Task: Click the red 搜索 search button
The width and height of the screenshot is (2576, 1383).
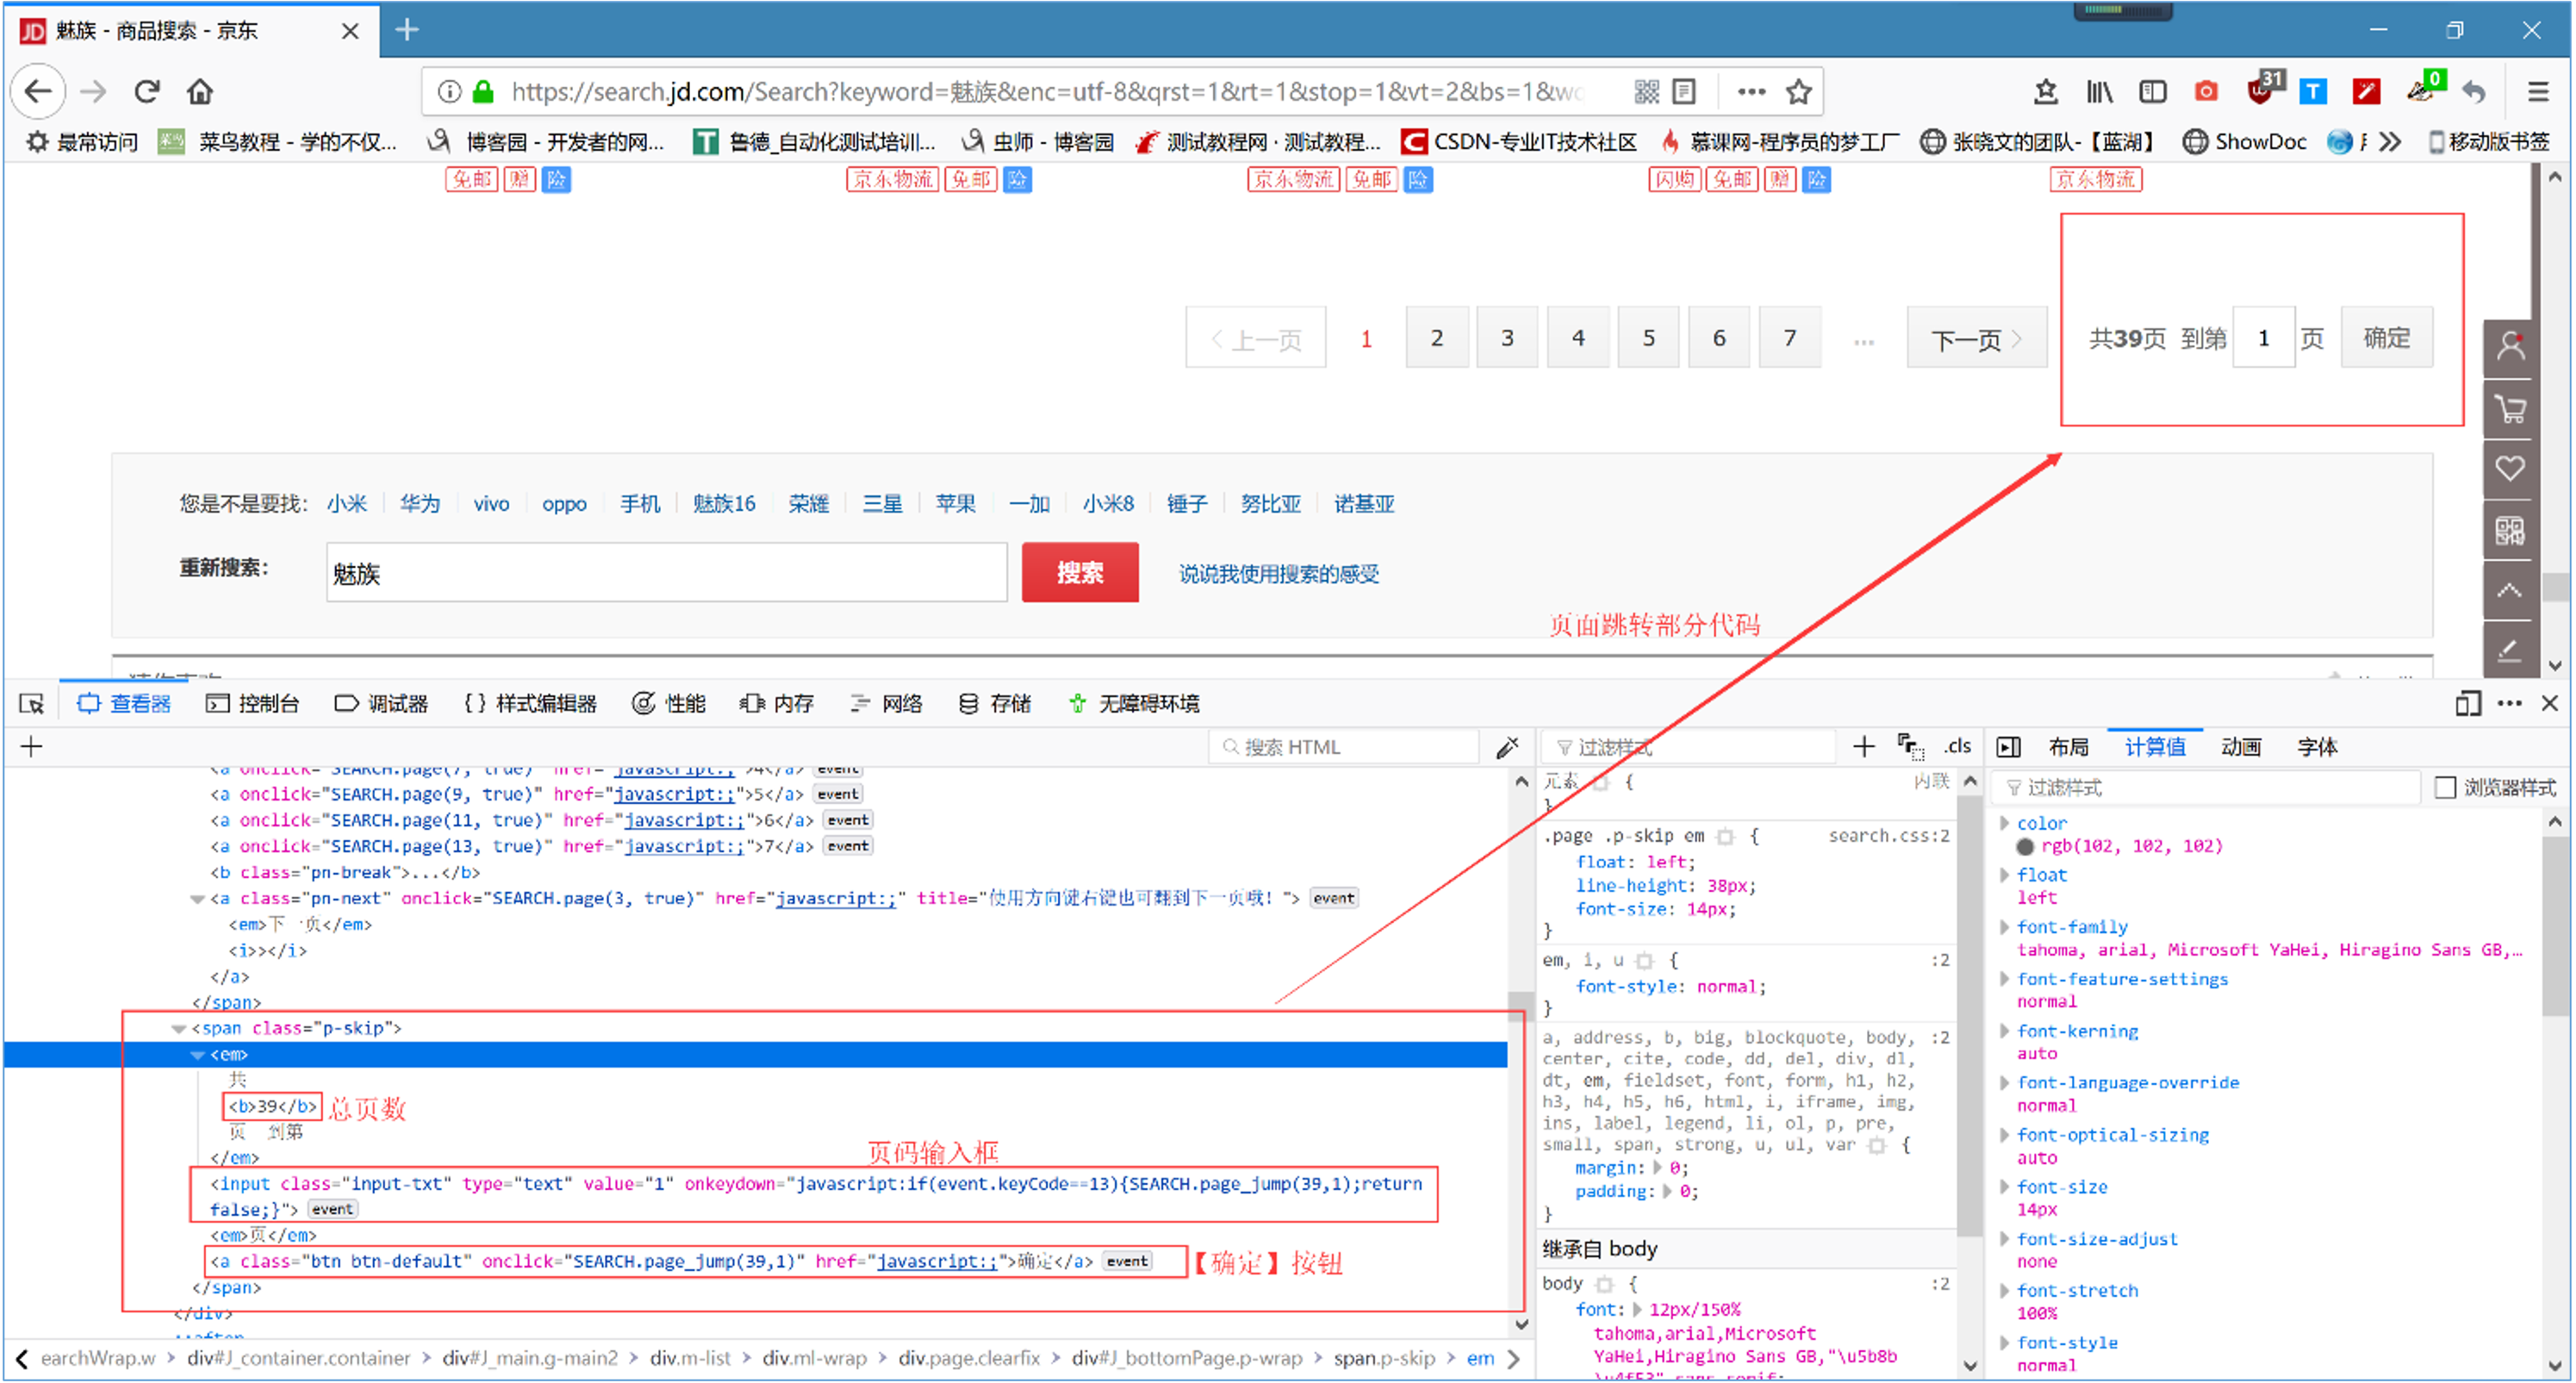Action: pyautogui.click(x=1080, y=572)
